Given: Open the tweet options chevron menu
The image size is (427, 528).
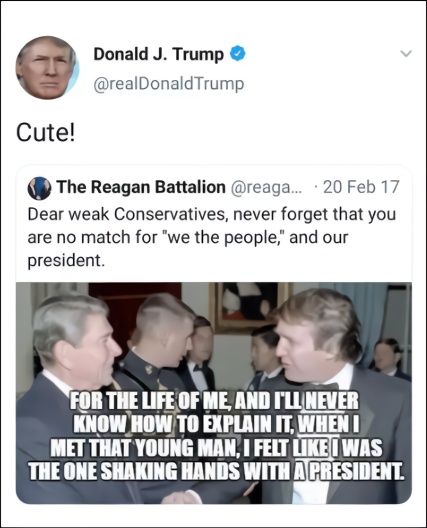Looking at the screenshot, I should pyautogui.click(x=406, y=53).
